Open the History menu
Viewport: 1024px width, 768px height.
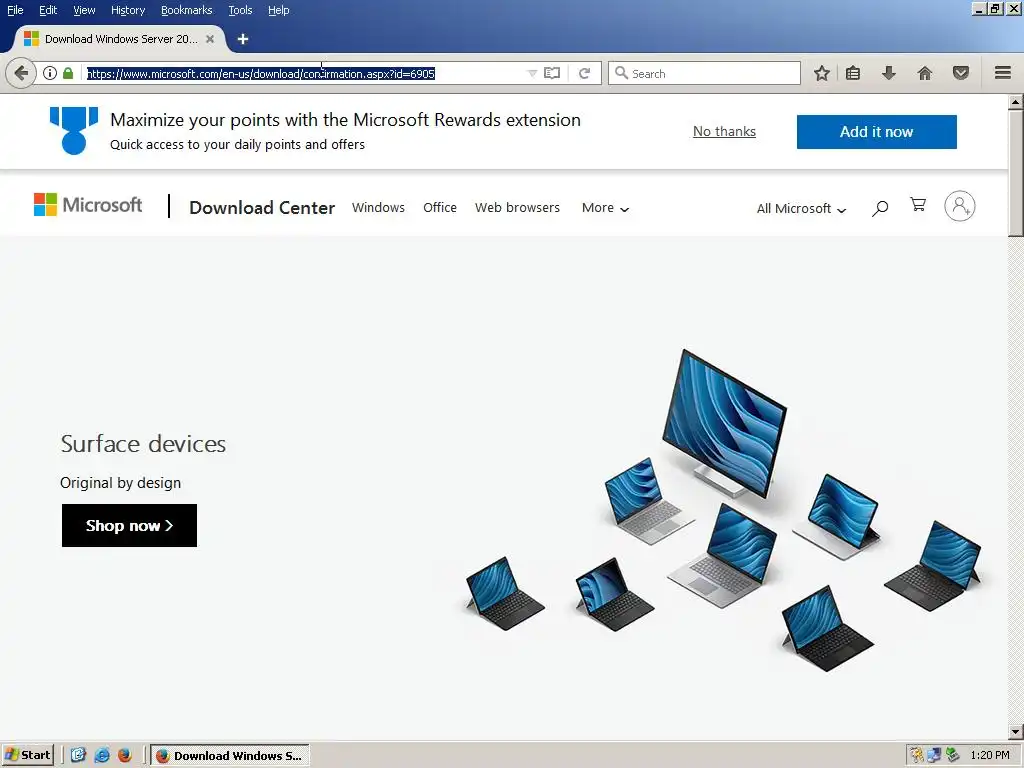(128, 10)
